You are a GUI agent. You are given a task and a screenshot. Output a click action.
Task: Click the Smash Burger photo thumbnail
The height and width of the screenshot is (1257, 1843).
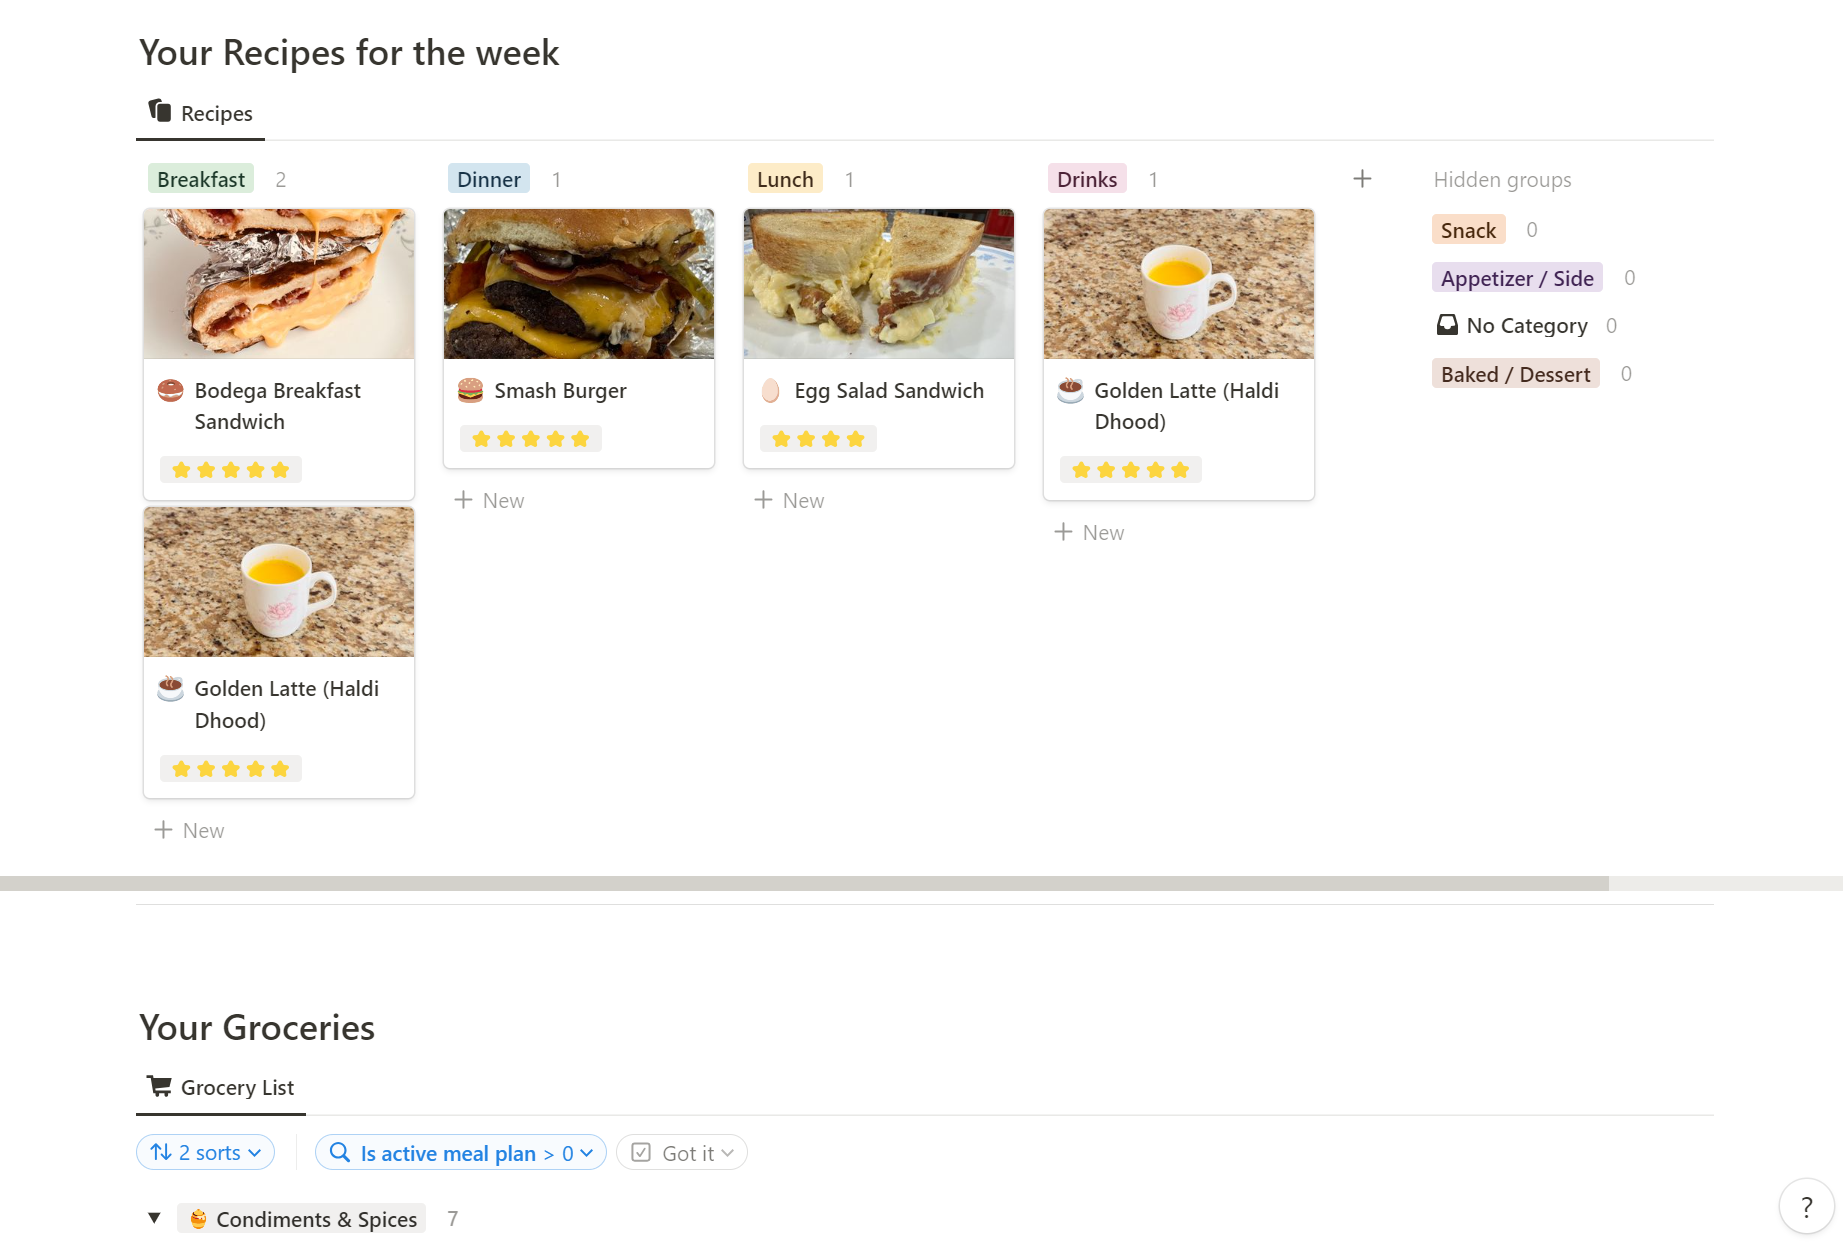click(578, 283)
